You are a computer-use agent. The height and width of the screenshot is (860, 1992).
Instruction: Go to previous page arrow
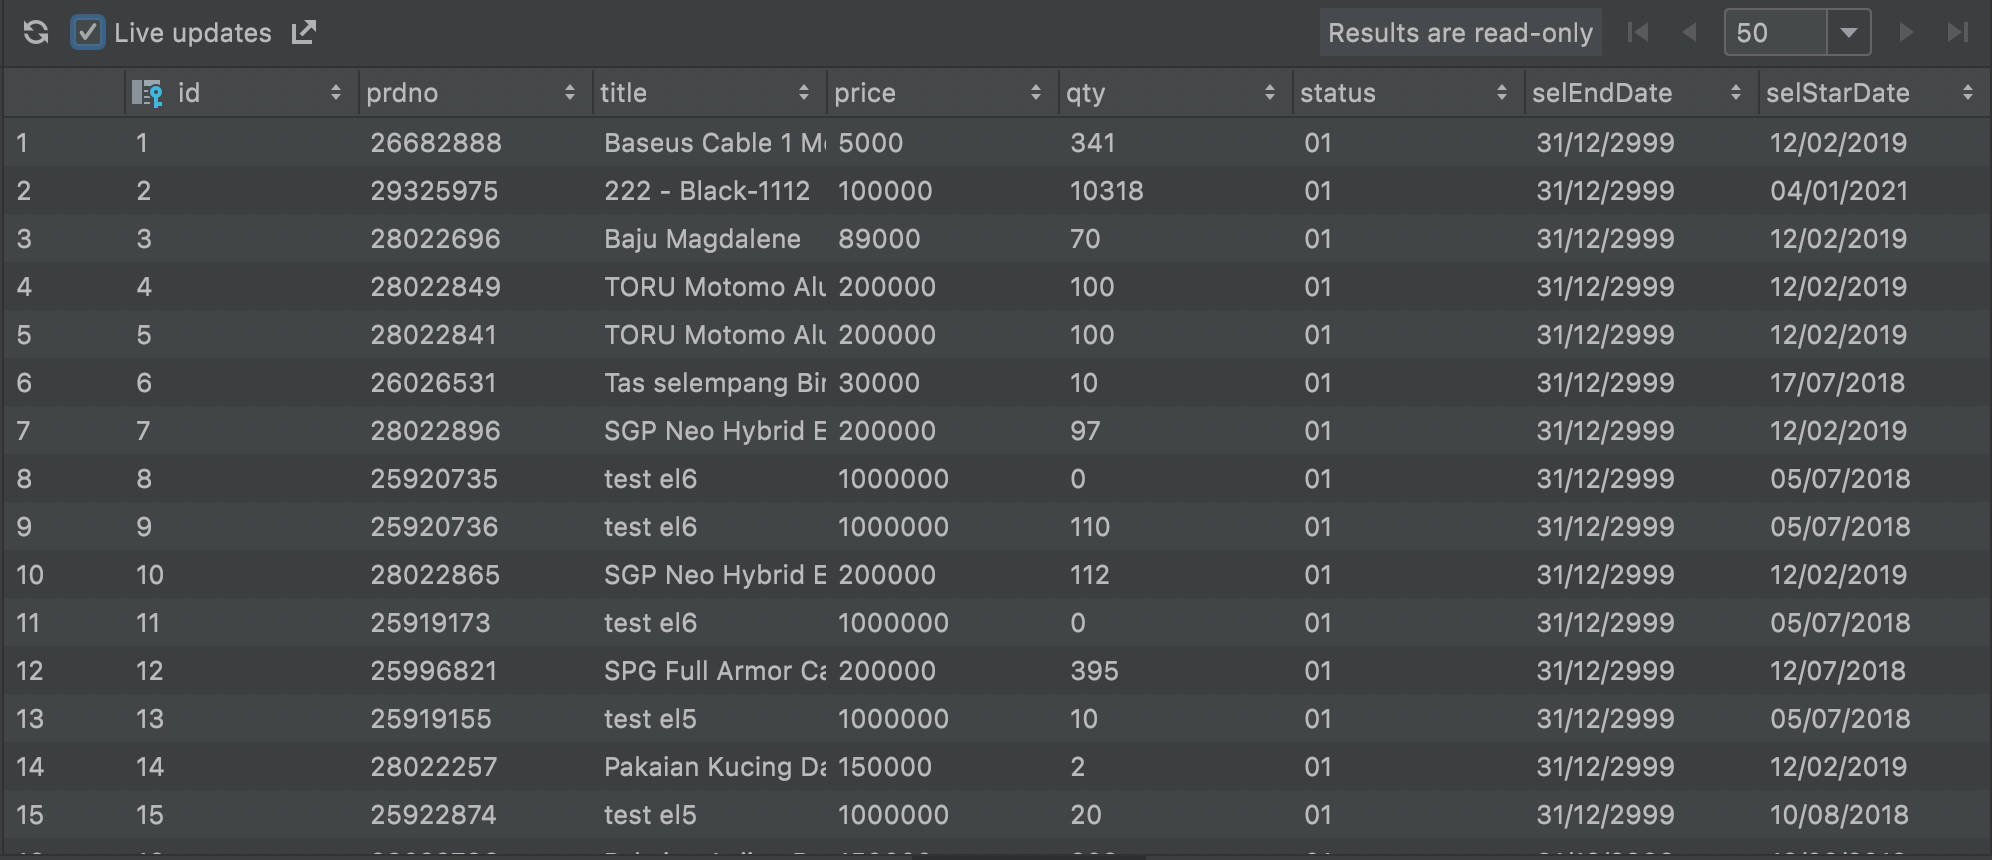click(x=1689, y=33)
